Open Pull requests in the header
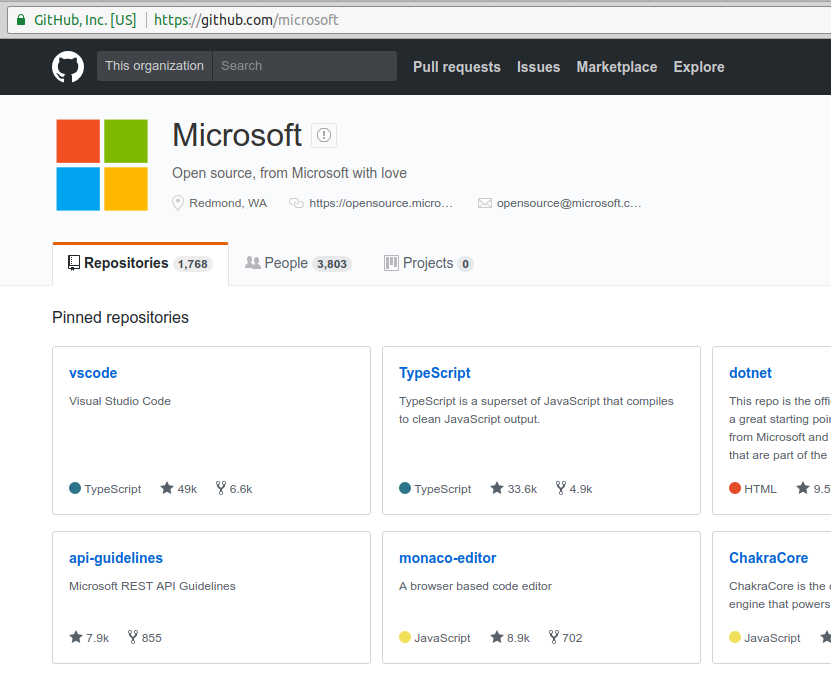Image resolution: width=831 pixels, height=682 pixels. click(457, 67)
